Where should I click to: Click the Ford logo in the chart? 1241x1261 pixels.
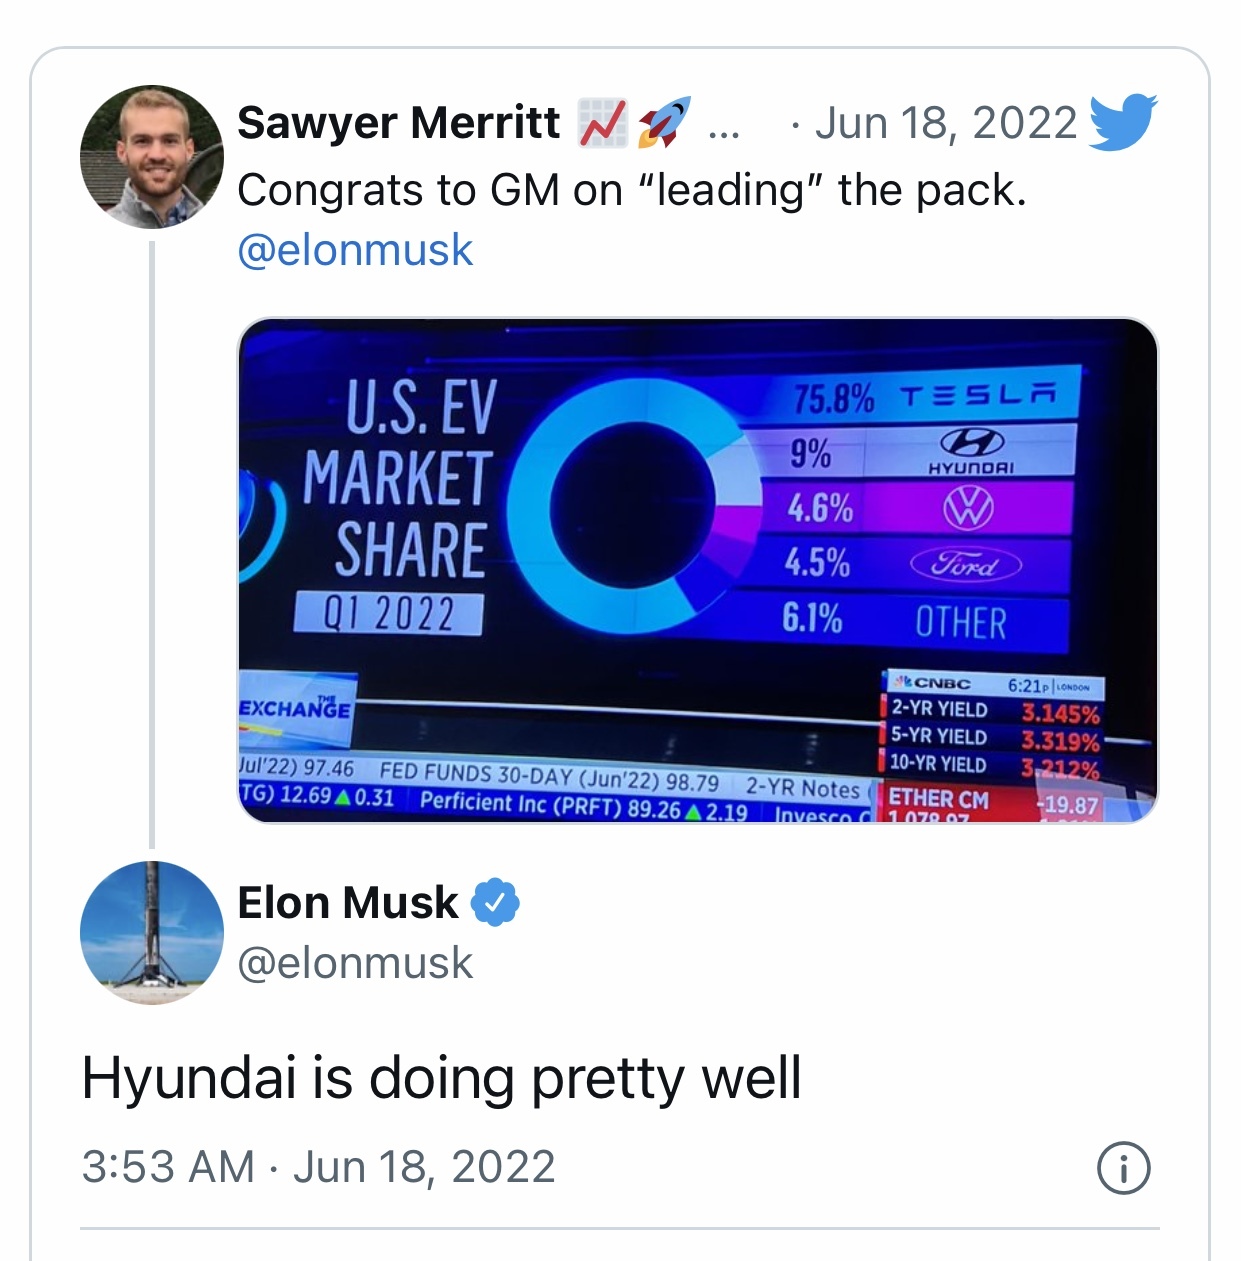point(966,565)
